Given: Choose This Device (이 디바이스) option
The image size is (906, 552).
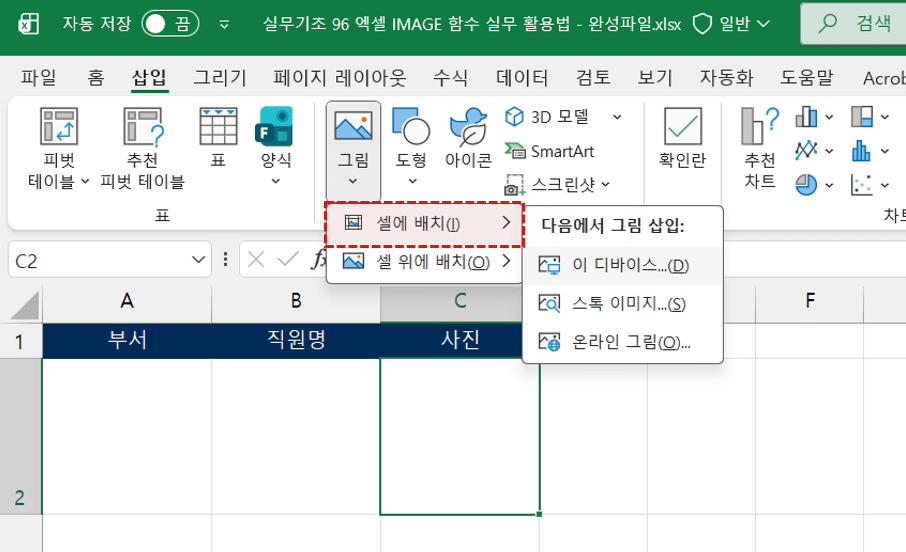Looking at the screenshot, I should (x=621, y=265).
